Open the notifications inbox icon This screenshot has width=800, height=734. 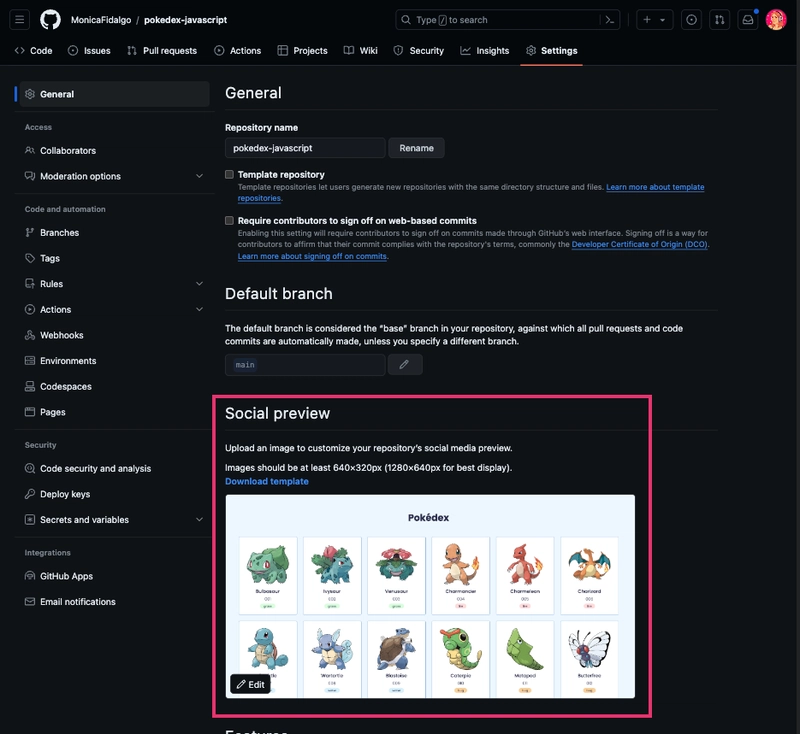click(x=747, y=20)
